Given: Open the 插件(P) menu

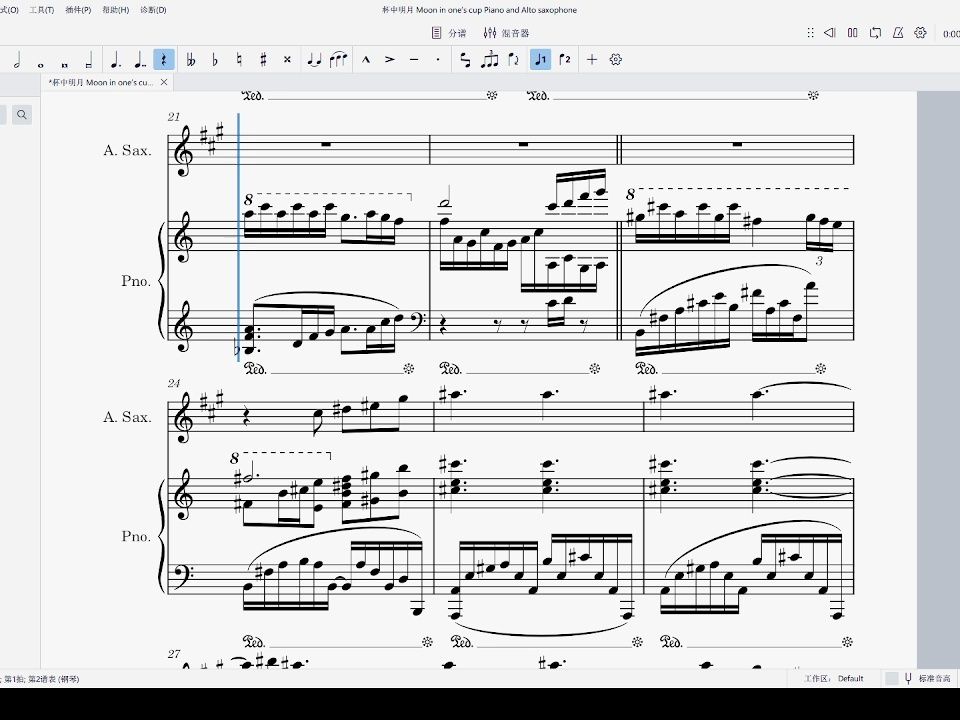Looking at the screenshot, I should 78,10.
